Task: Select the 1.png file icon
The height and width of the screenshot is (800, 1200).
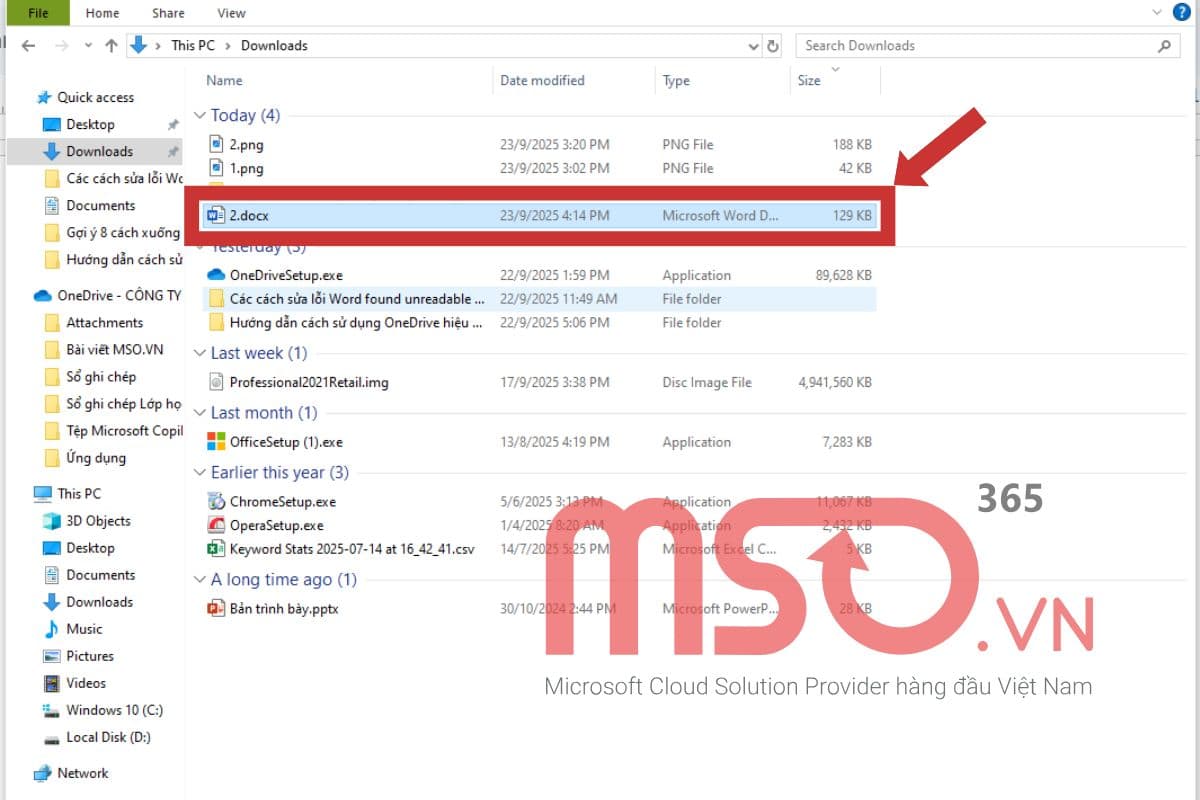Action: tap(216, 168)
